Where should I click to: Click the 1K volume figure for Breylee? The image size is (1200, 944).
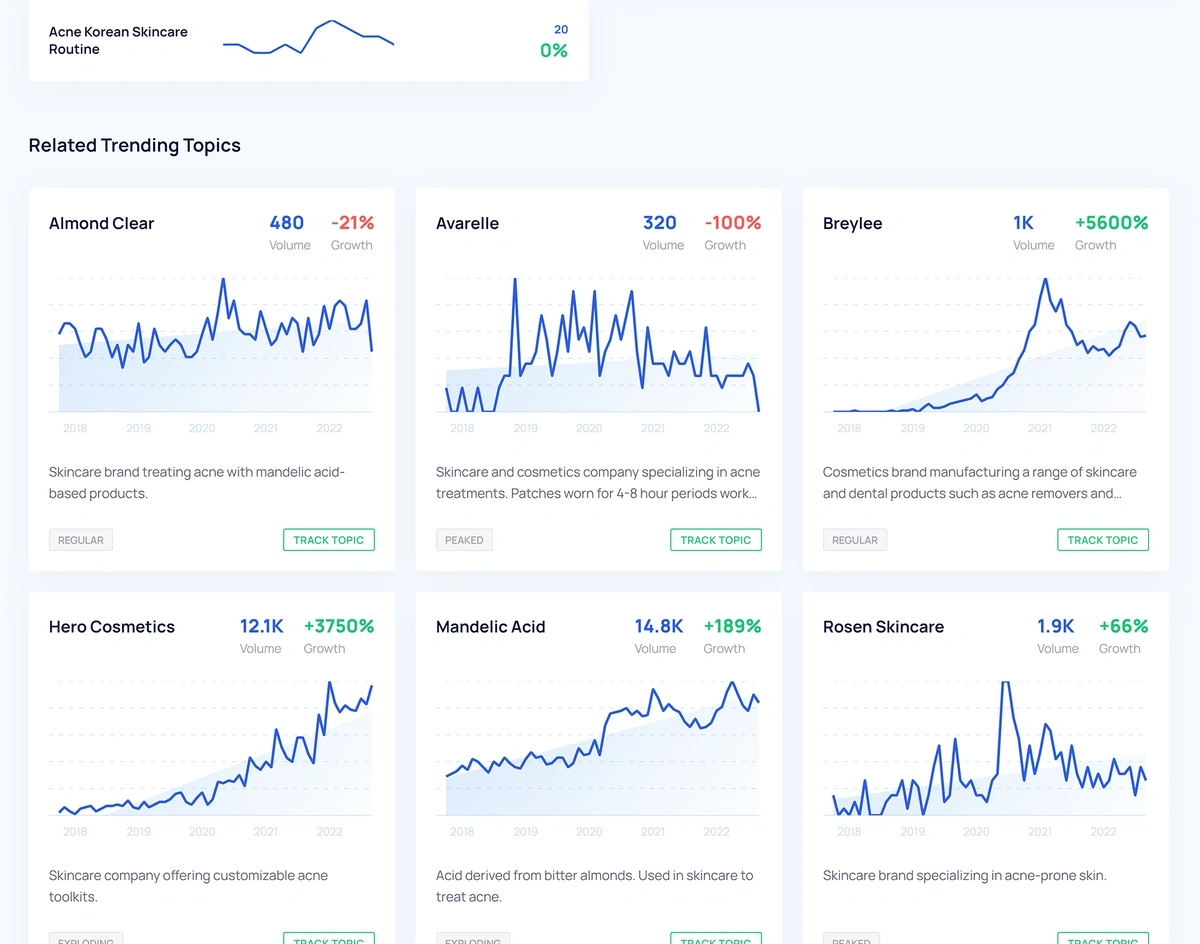[x=1023, y=223]
